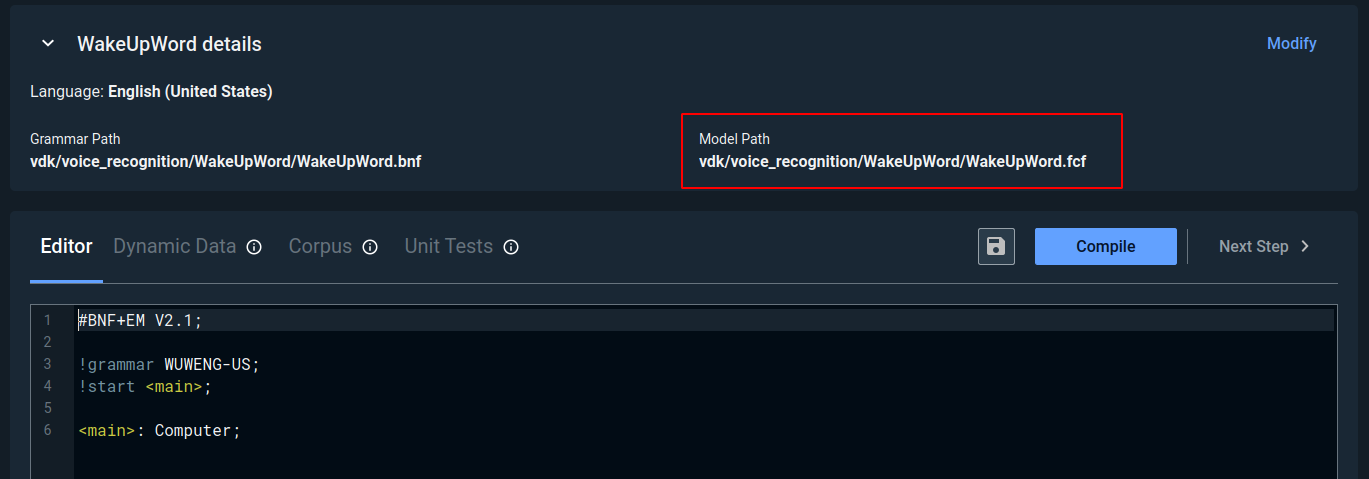This screenshot has width=1369, height=479.
Task: Click the !start <main> line
Action: (x=145, y=386)
